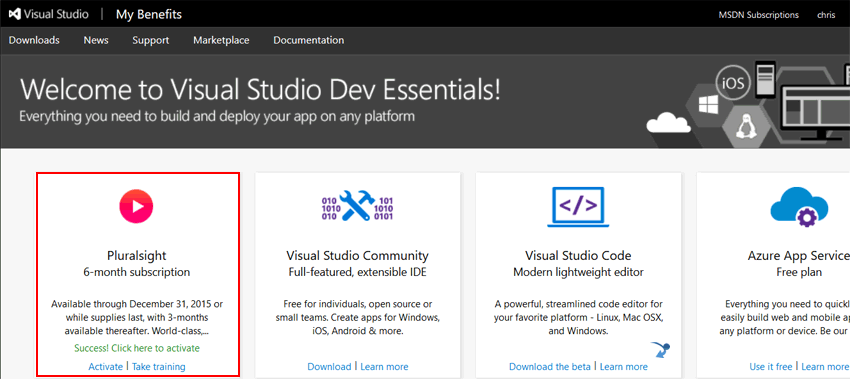Open the Downloads menu
Viewport: 850px width, 379px height.
[34, 40]
